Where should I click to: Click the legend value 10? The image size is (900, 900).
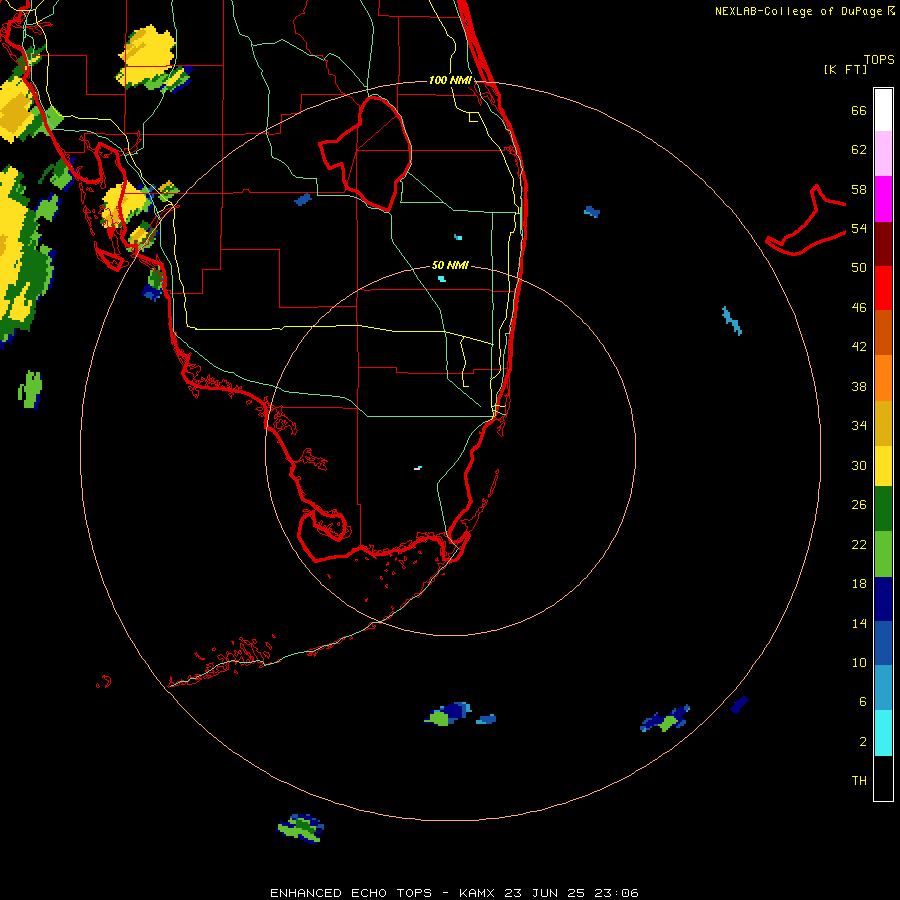click(x=859, y=662)
